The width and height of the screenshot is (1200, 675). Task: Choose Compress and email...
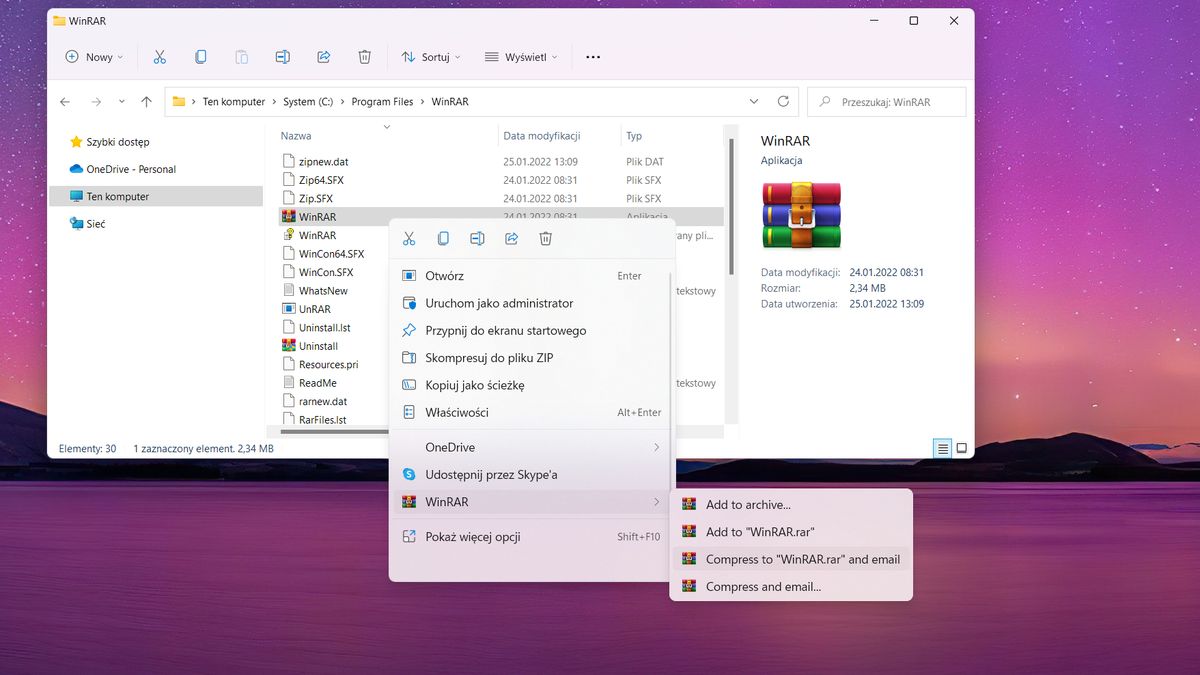(791, 586)
